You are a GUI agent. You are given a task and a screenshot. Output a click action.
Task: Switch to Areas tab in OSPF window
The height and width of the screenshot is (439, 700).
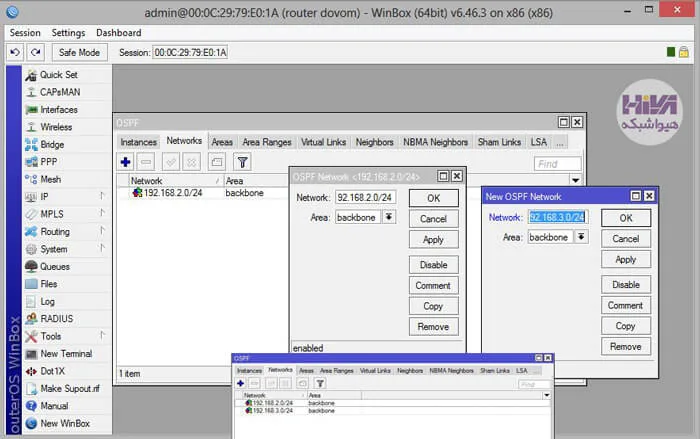click(222, 142)
